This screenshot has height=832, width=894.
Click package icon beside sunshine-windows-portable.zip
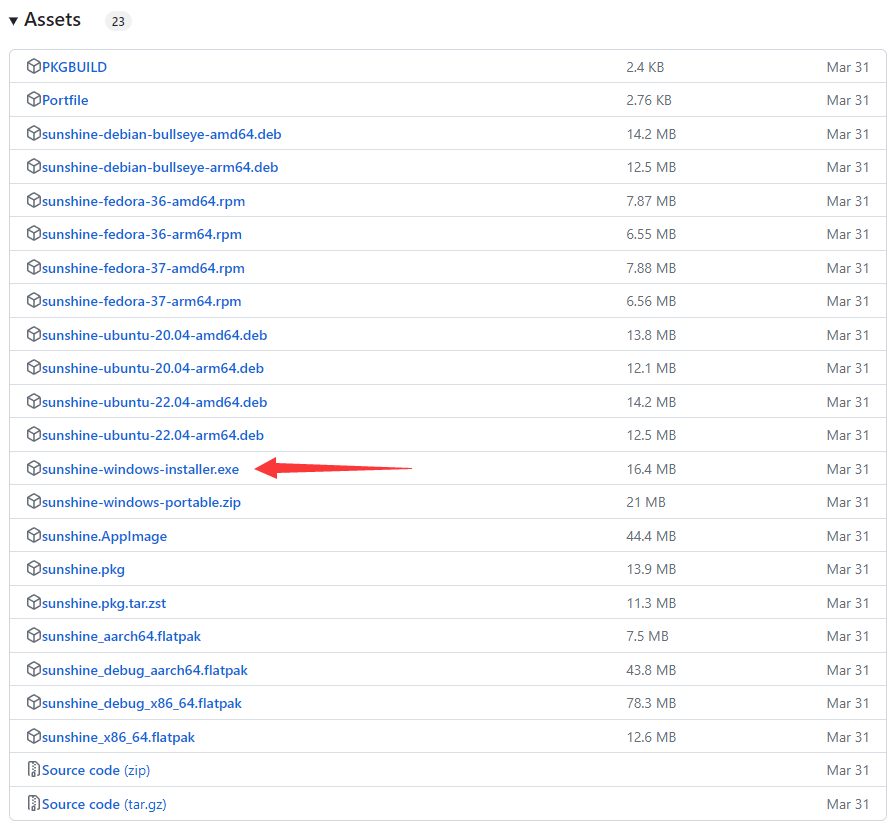pos(34,502)
